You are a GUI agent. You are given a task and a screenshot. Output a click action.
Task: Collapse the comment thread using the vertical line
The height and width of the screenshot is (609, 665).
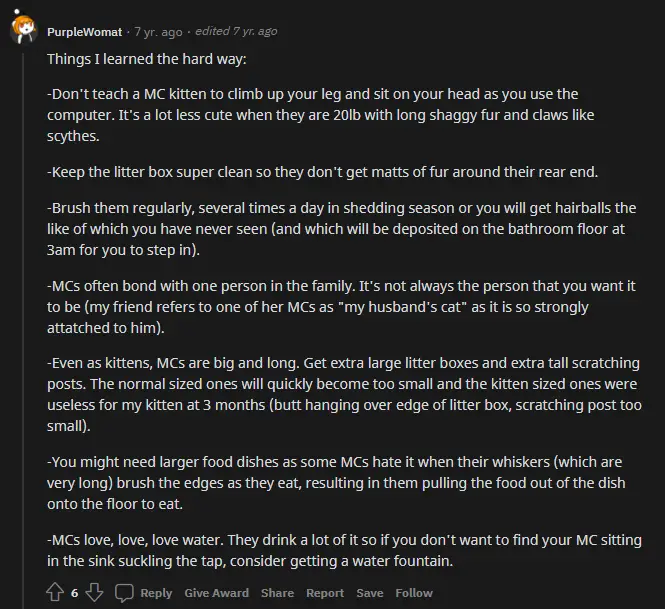coord(24,331)
